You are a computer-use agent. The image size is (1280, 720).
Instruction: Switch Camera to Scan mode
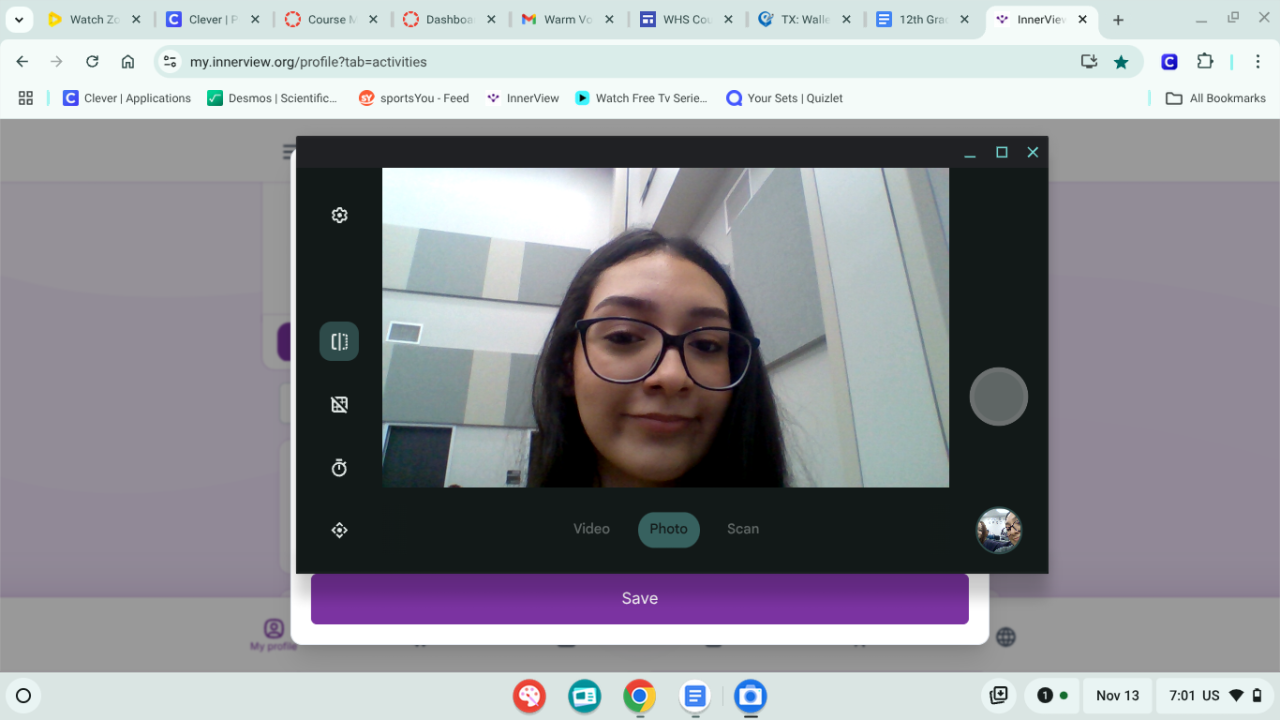(743, 529)
